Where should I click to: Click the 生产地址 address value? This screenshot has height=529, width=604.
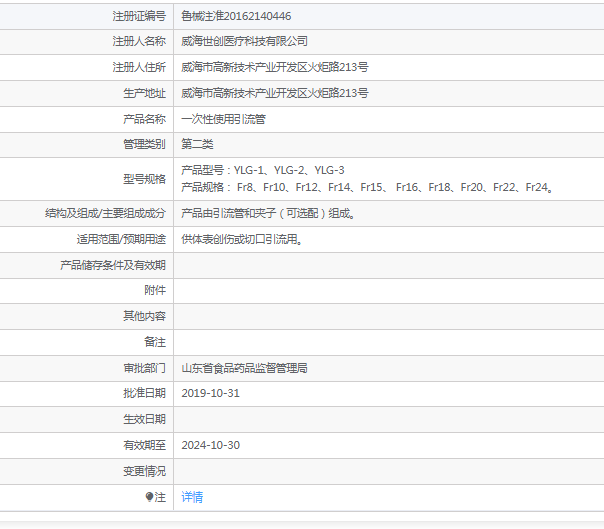[x=275, y=93]
